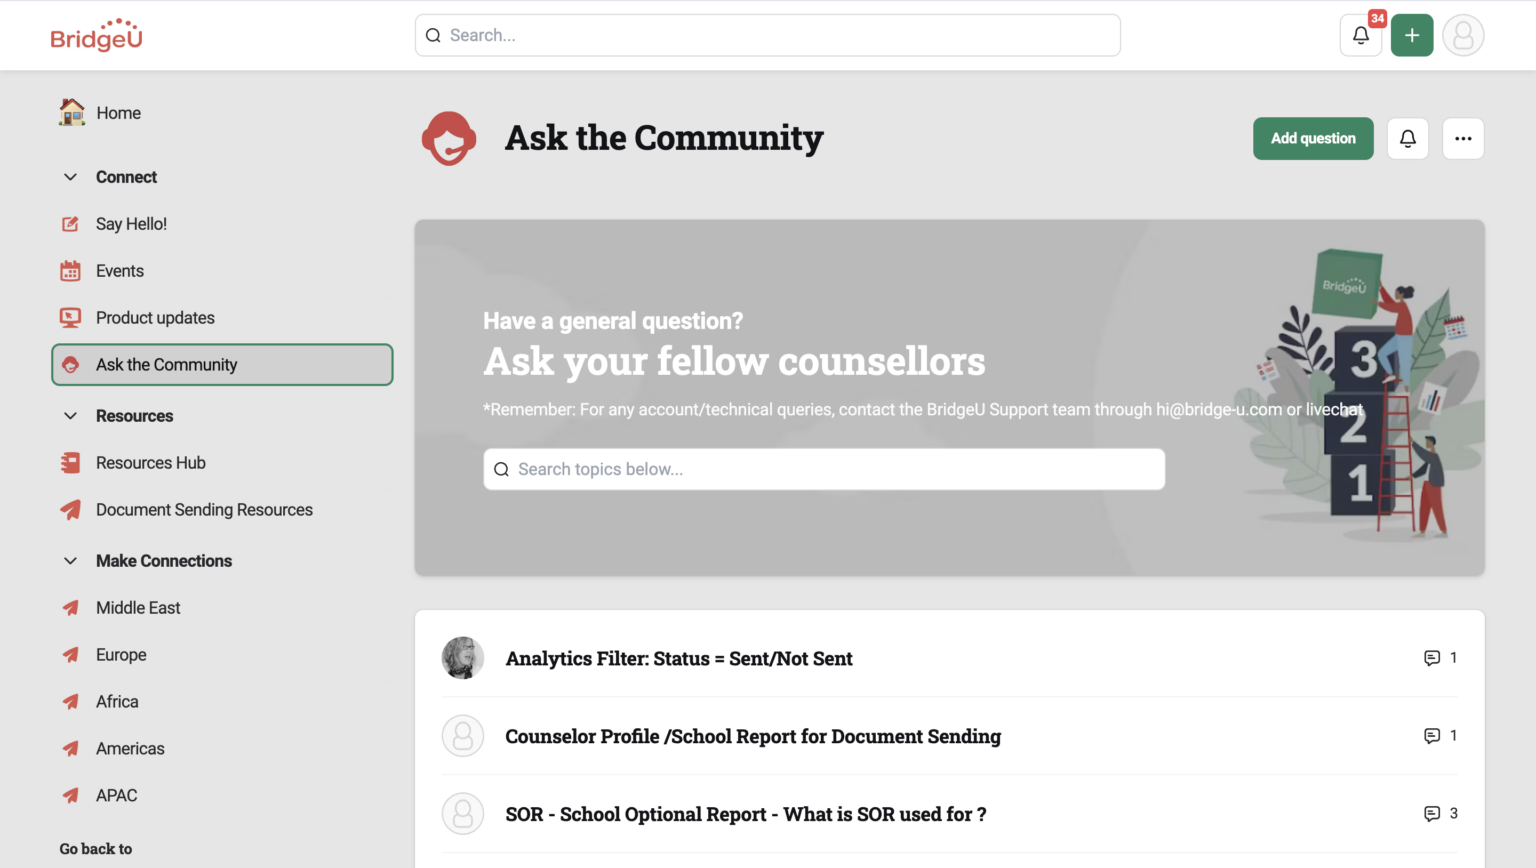
Task: Open the notifications bell in top bar
Action: coord(1360,36)
